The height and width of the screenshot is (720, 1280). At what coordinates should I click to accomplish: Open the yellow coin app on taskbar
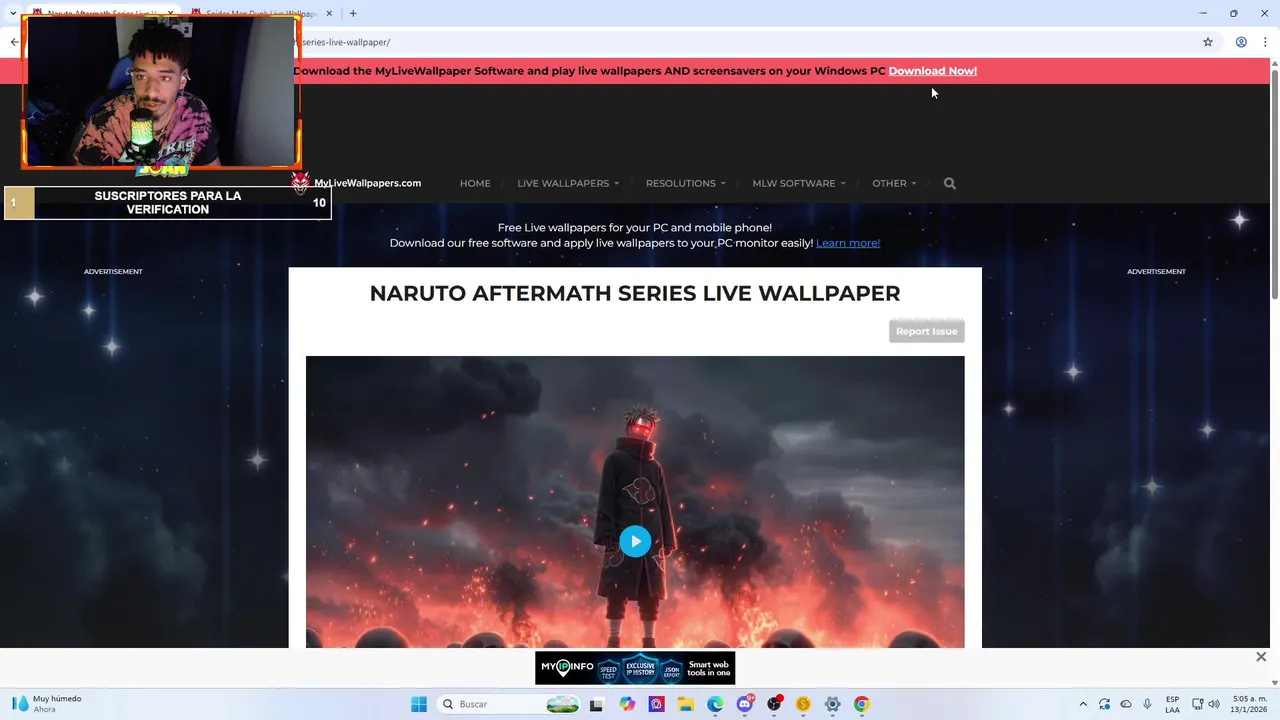pyautogui.click(x=803, y=704)
